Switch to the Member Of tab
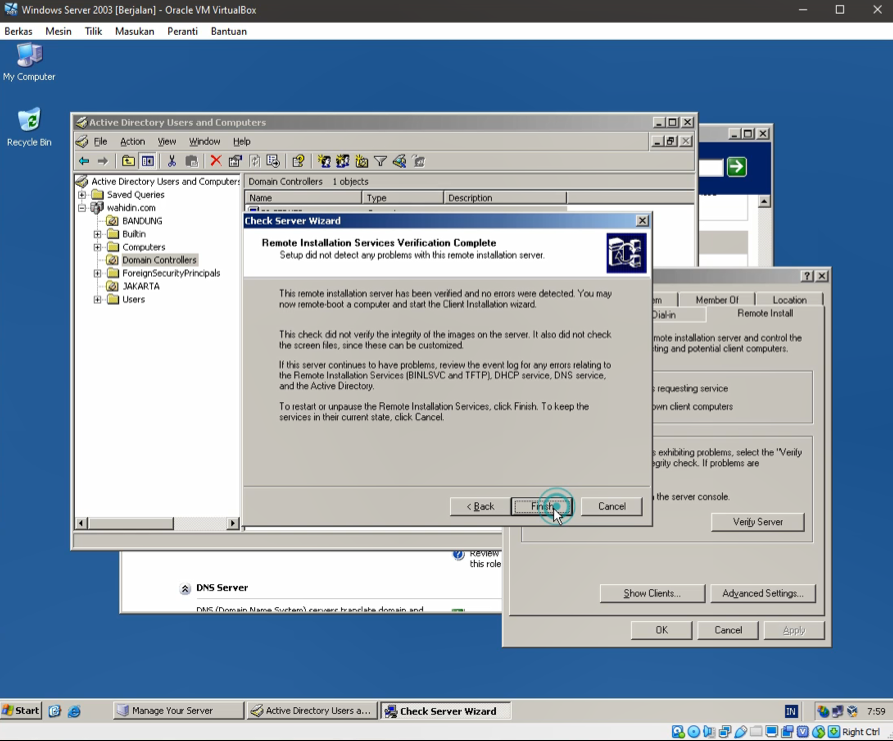 716,300
